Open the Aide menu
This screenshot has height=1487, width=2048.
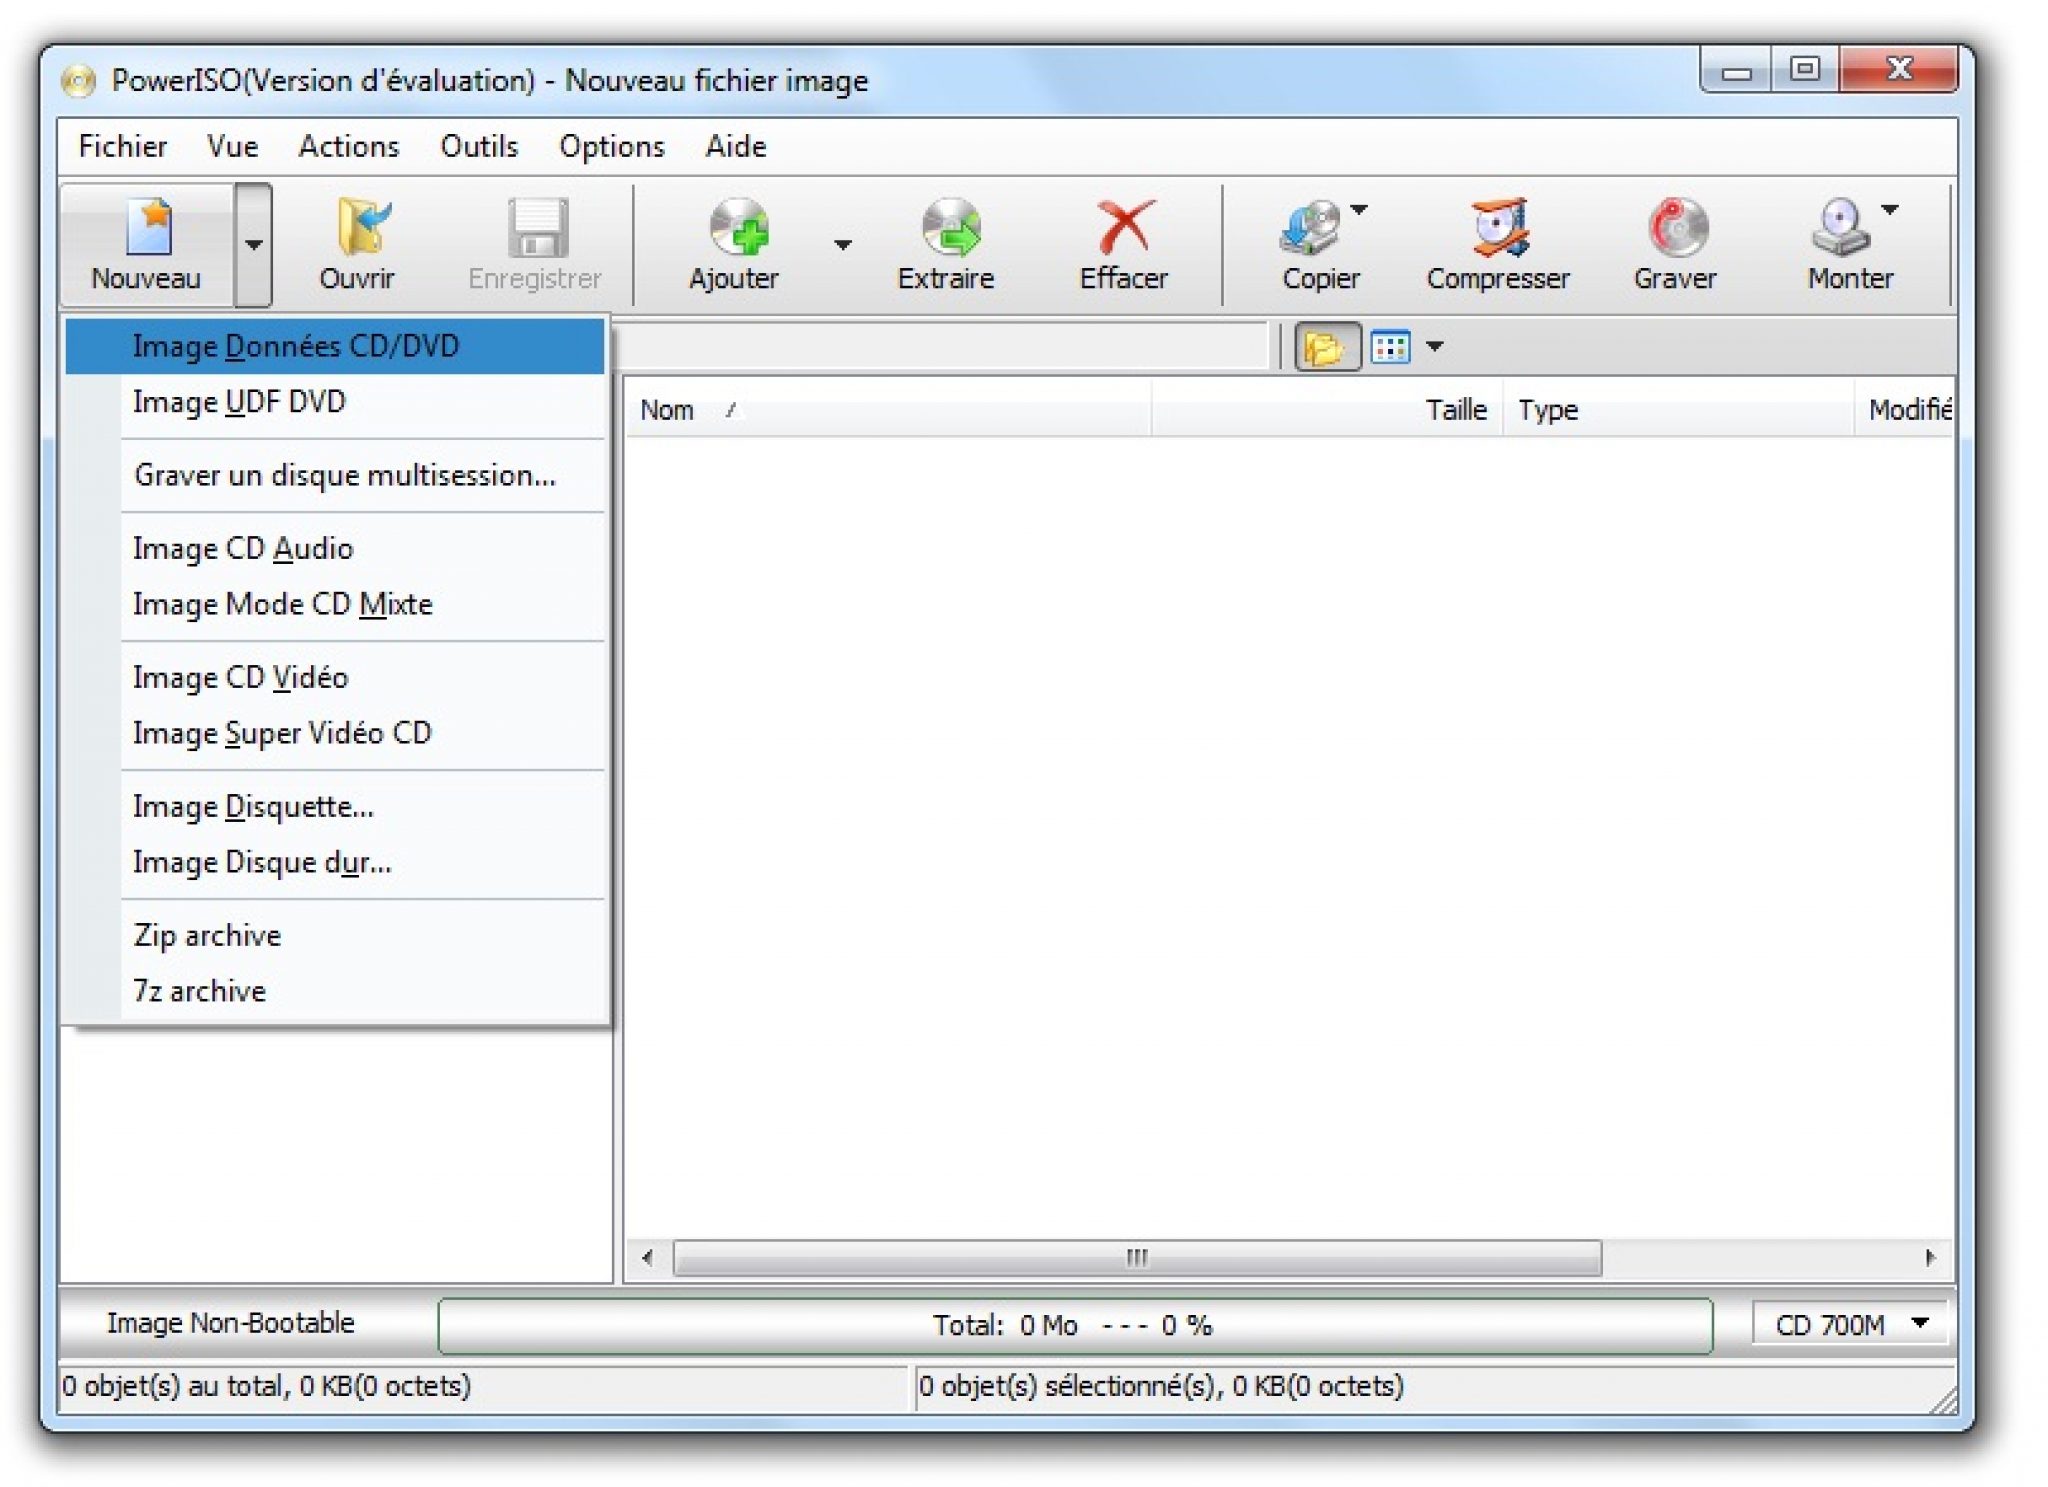click(x=736, y=147)
